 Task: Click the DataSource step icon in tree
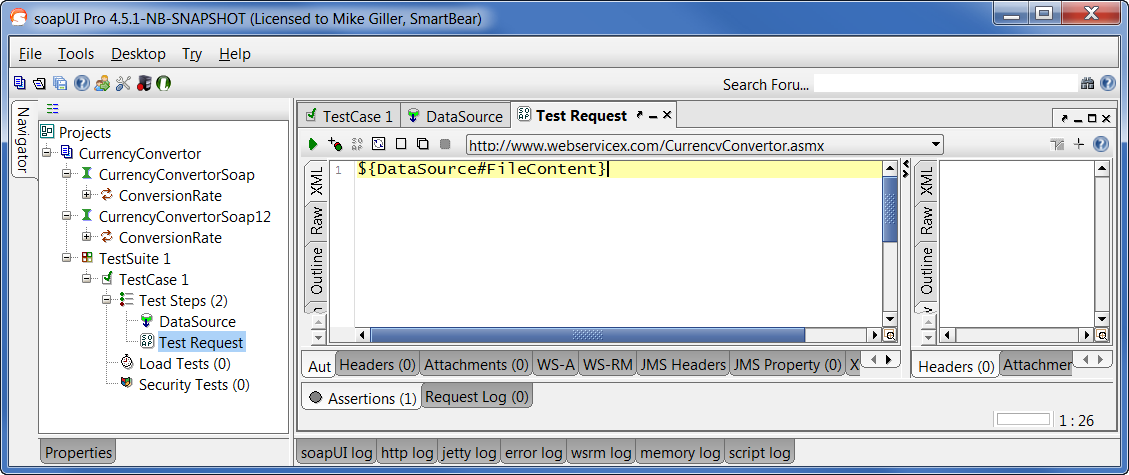coord(147,321)
